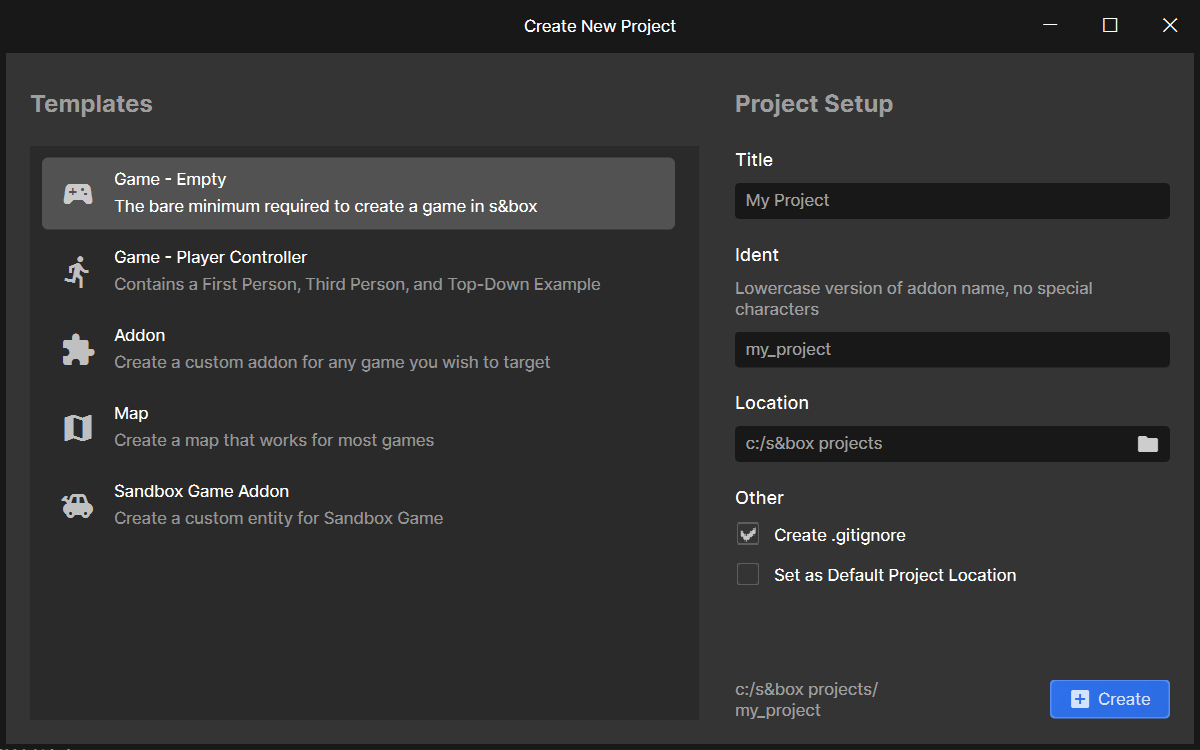Pick the Addon template

[358, 349]
